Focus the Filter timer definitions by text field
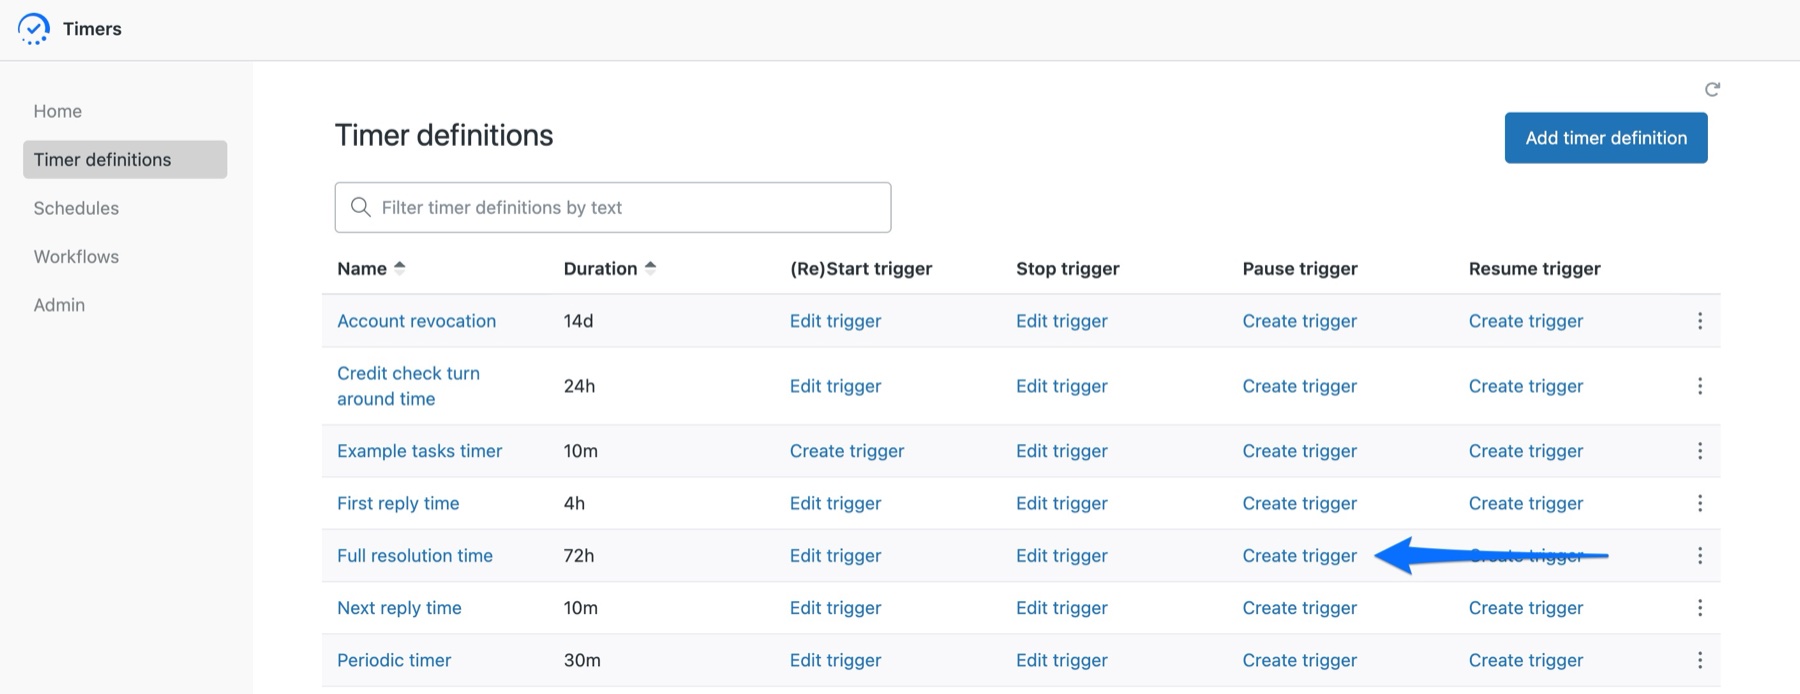The image size is (1800, 694). tap(613, 207)
